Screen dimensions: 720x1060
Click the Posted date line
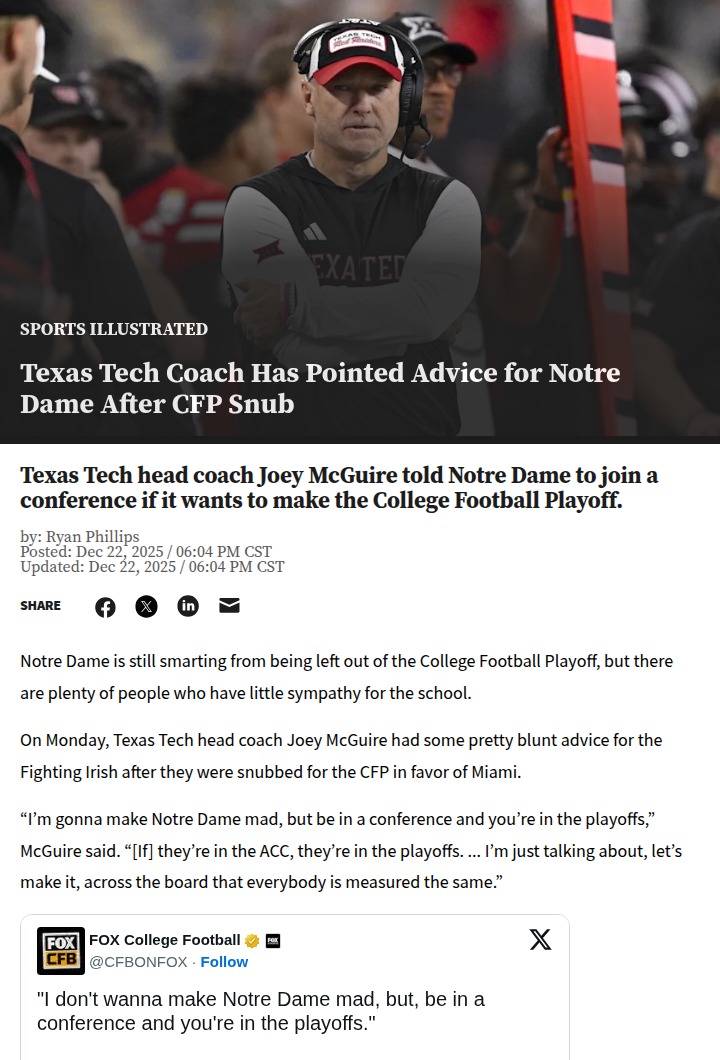coord(146,552)
